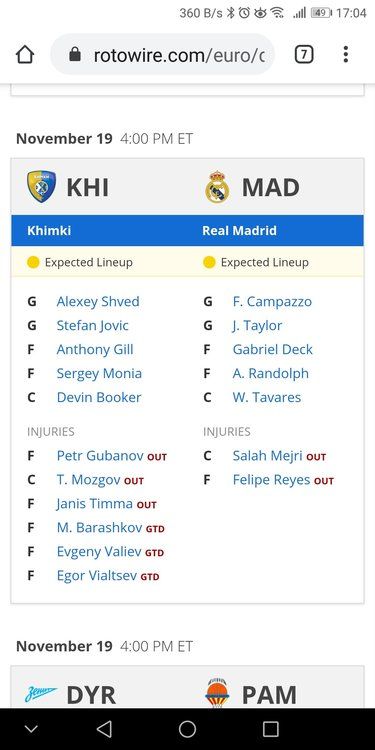Open the Chrome three-dot menu
The image size is (375, 750).
pyautogui.click(x=346, y=55)
